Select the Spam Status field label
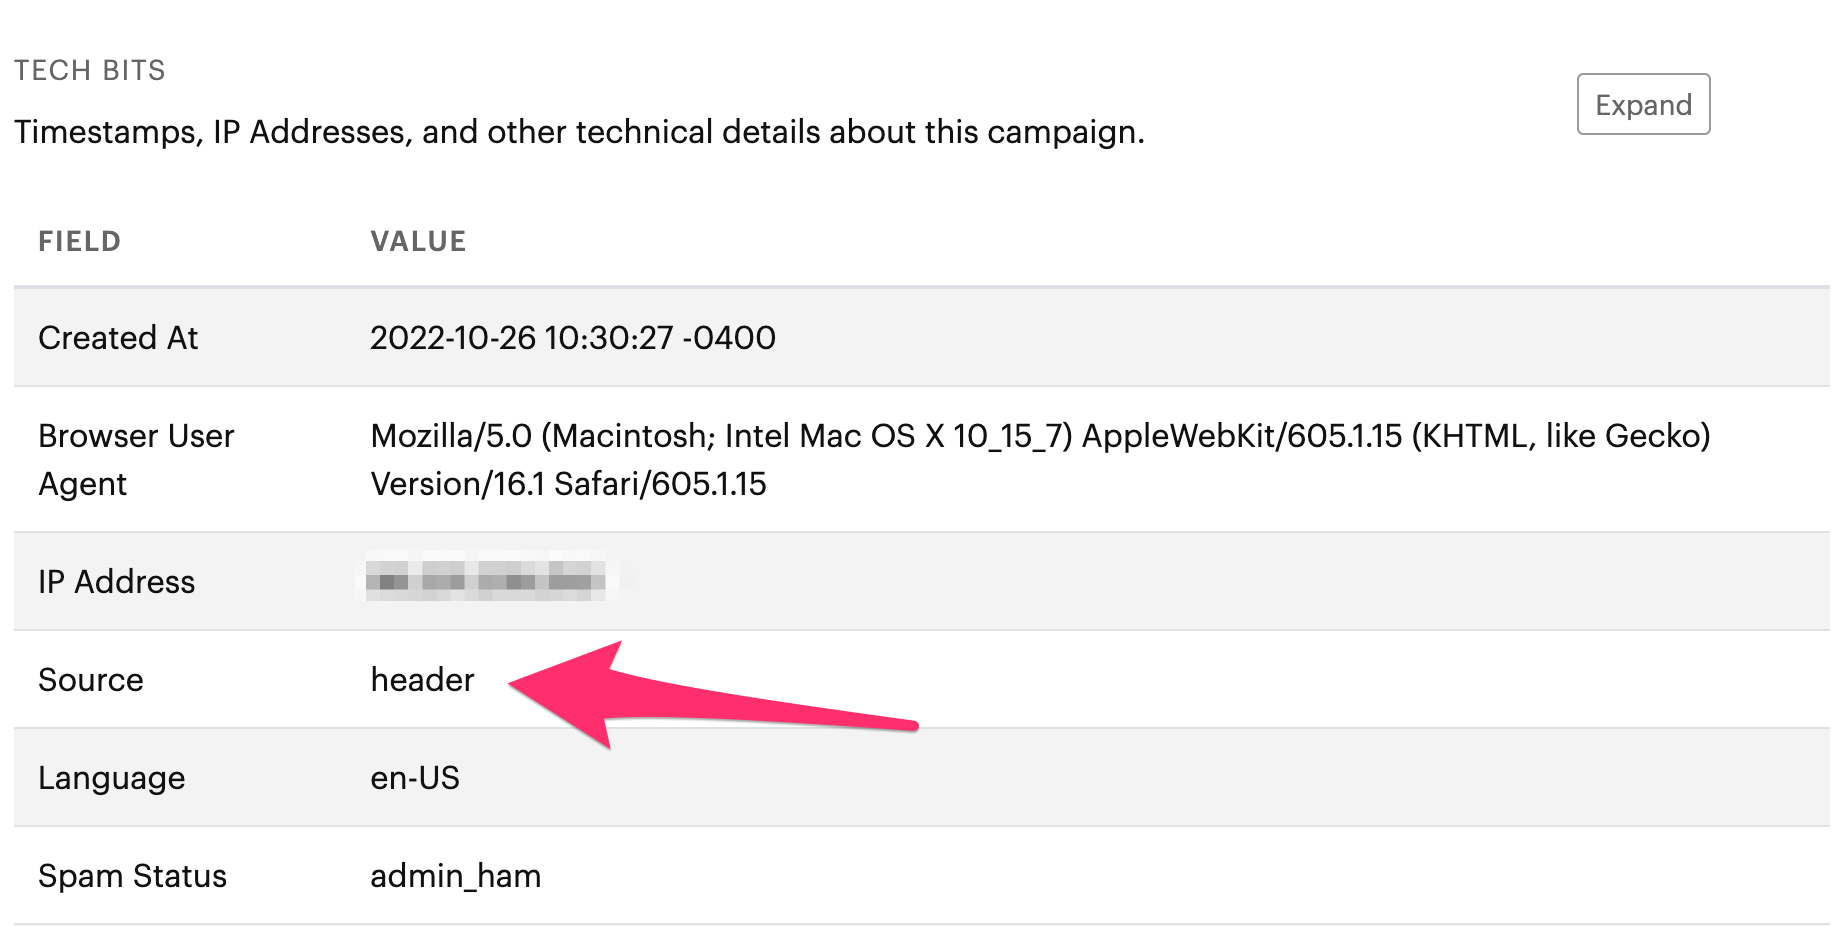This screenshot has height=926, width=1844. 132,875
